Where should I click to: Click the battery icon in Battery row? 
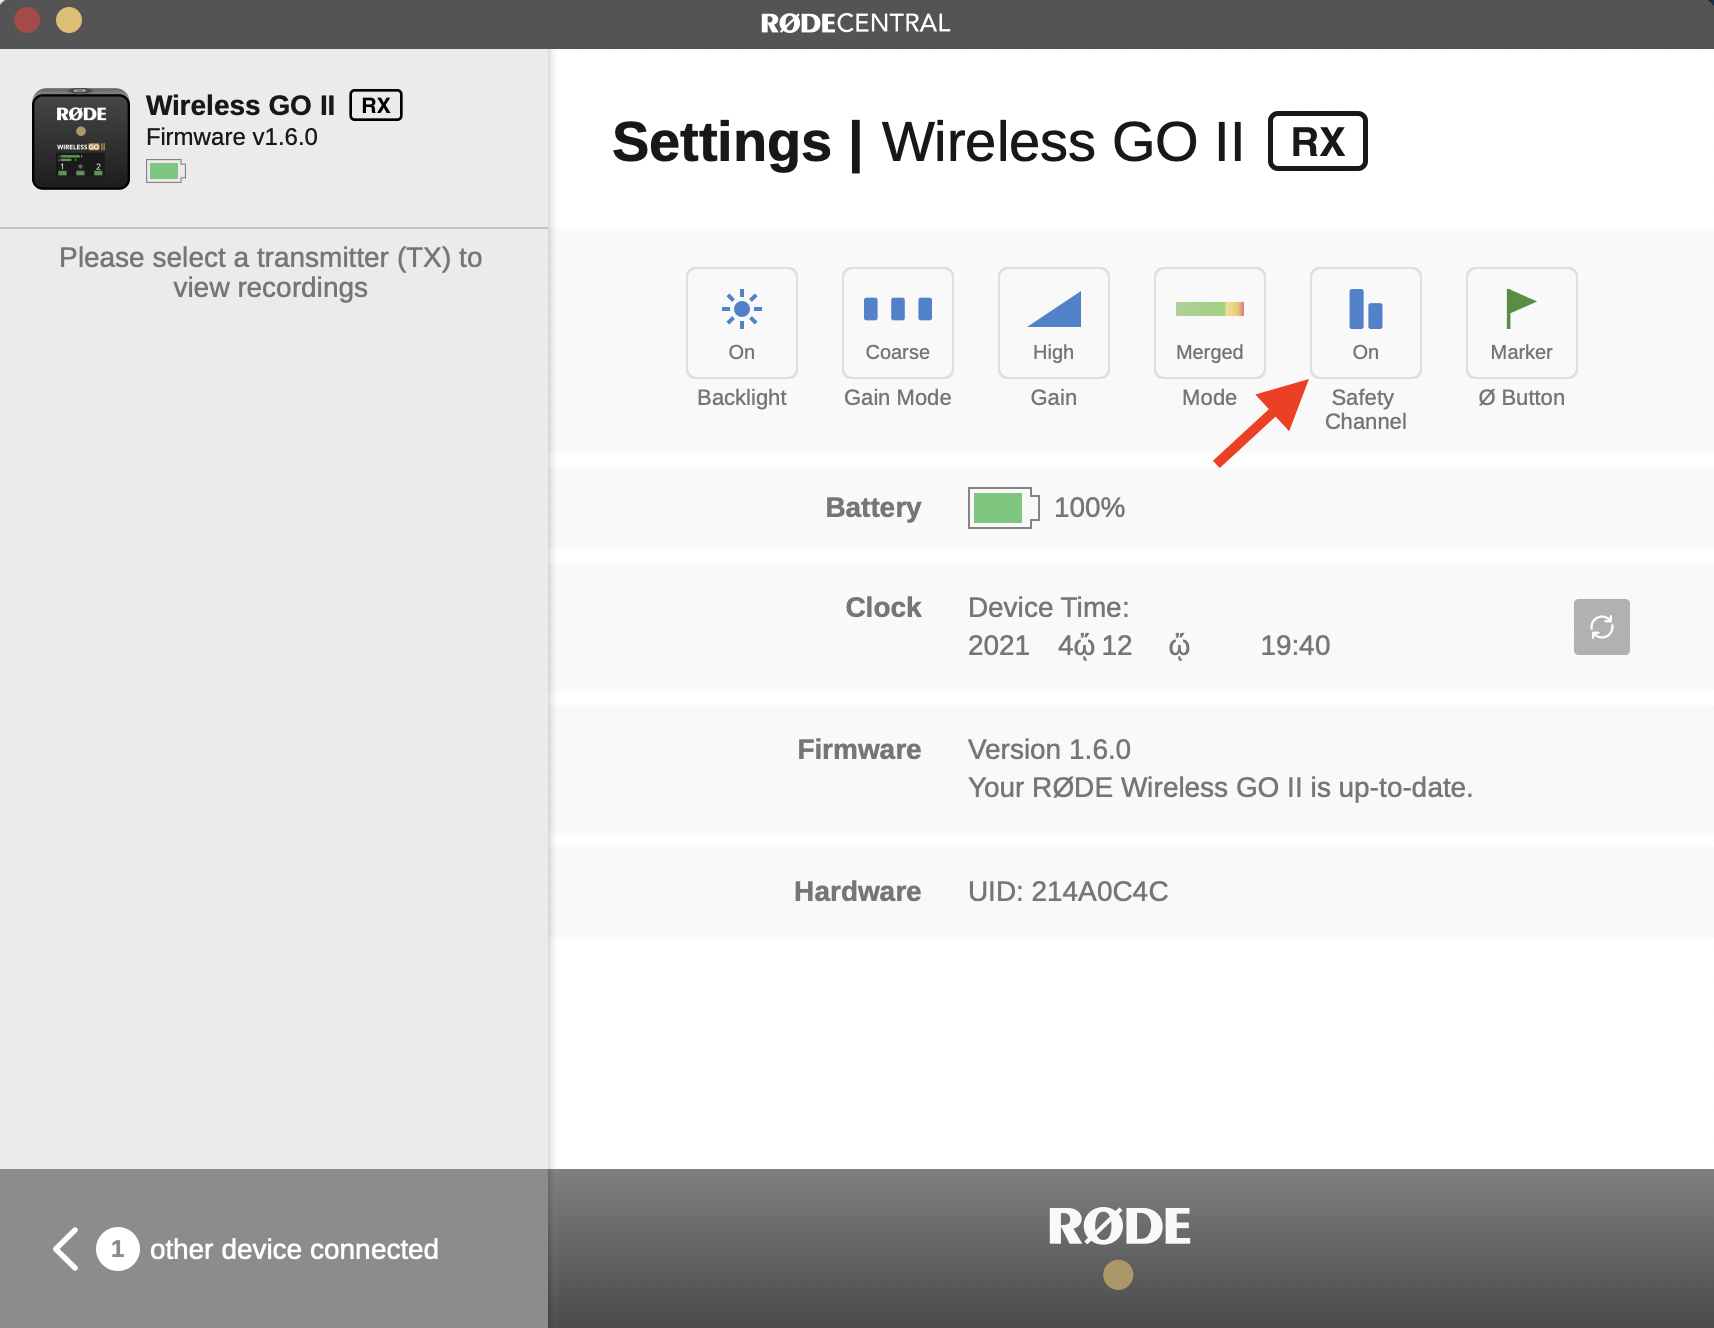pyautogui.click(x=1004, y=508)
